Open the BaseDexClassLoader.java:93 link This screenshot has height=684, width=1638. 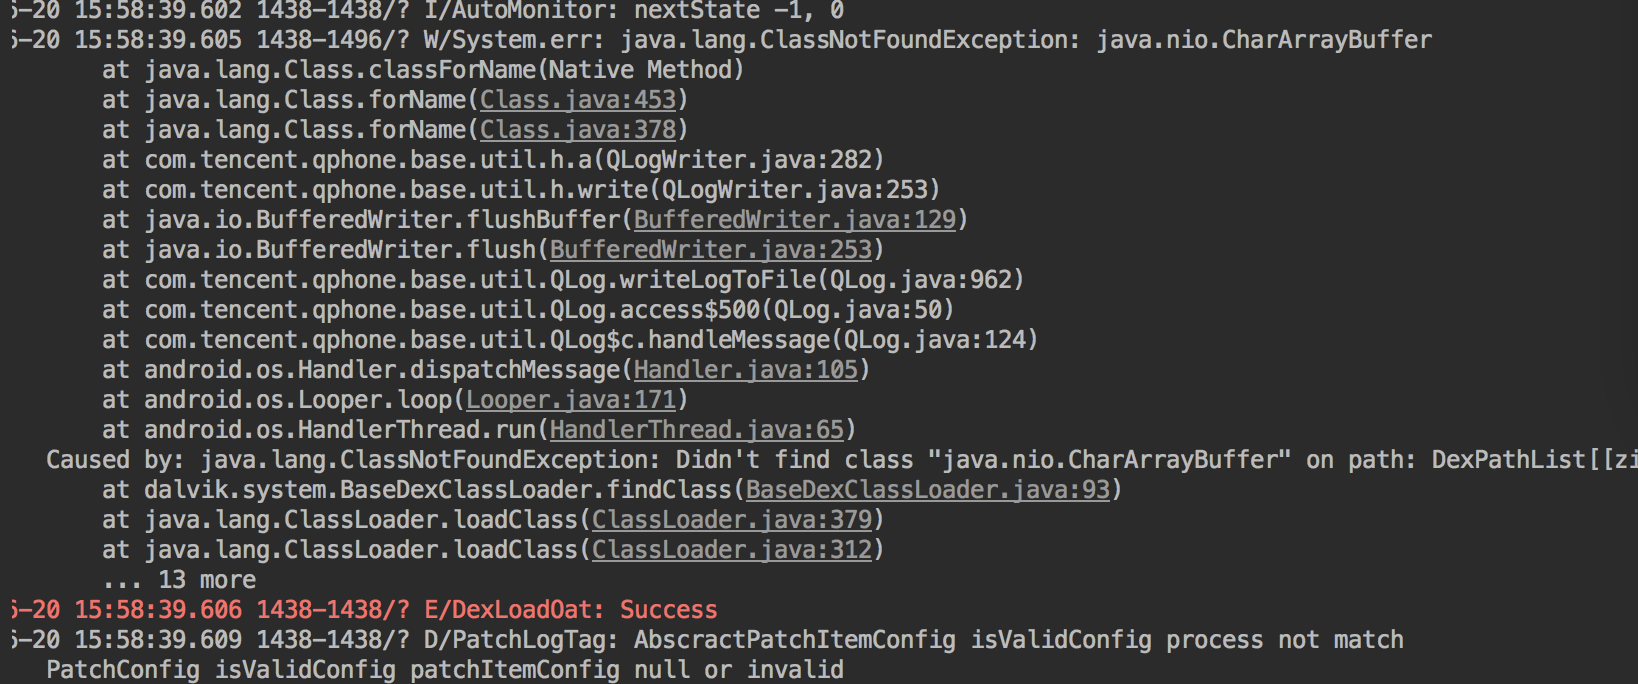click(927, 490)
